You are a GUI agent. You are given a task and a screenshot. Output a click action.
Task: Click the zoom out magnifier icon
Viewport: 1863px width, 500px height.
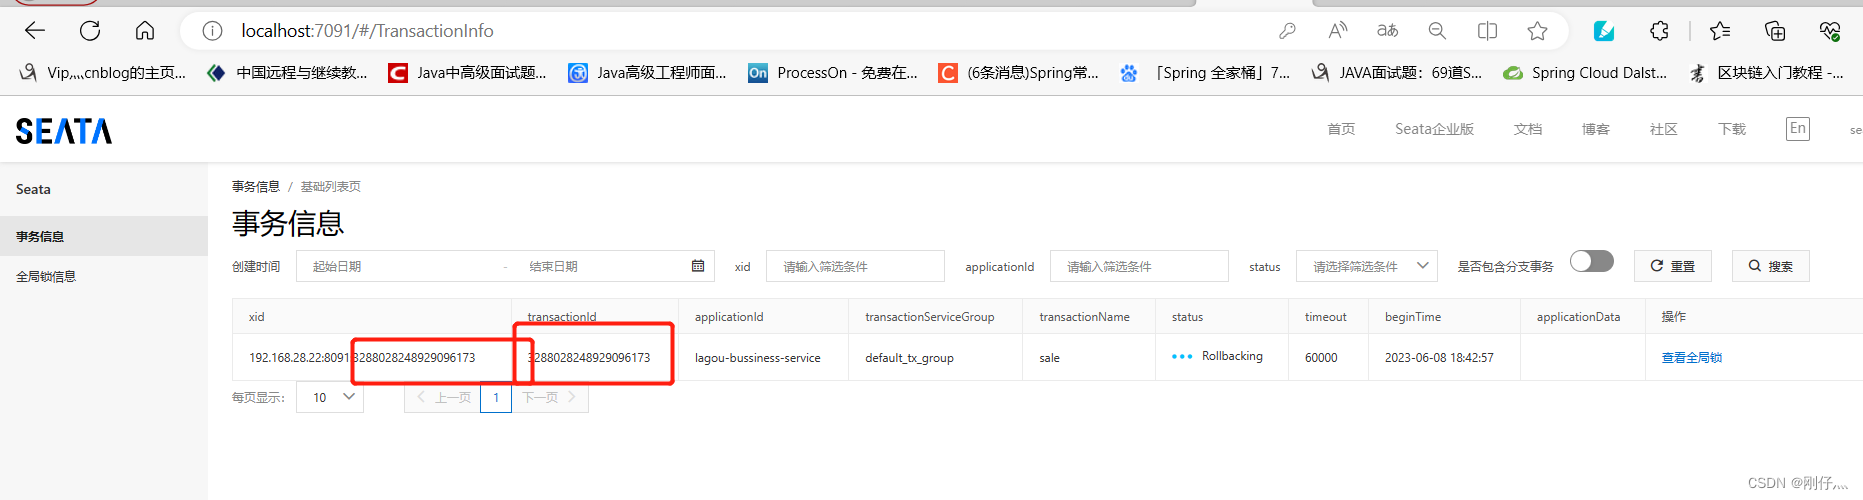(x=1437, y=31)
